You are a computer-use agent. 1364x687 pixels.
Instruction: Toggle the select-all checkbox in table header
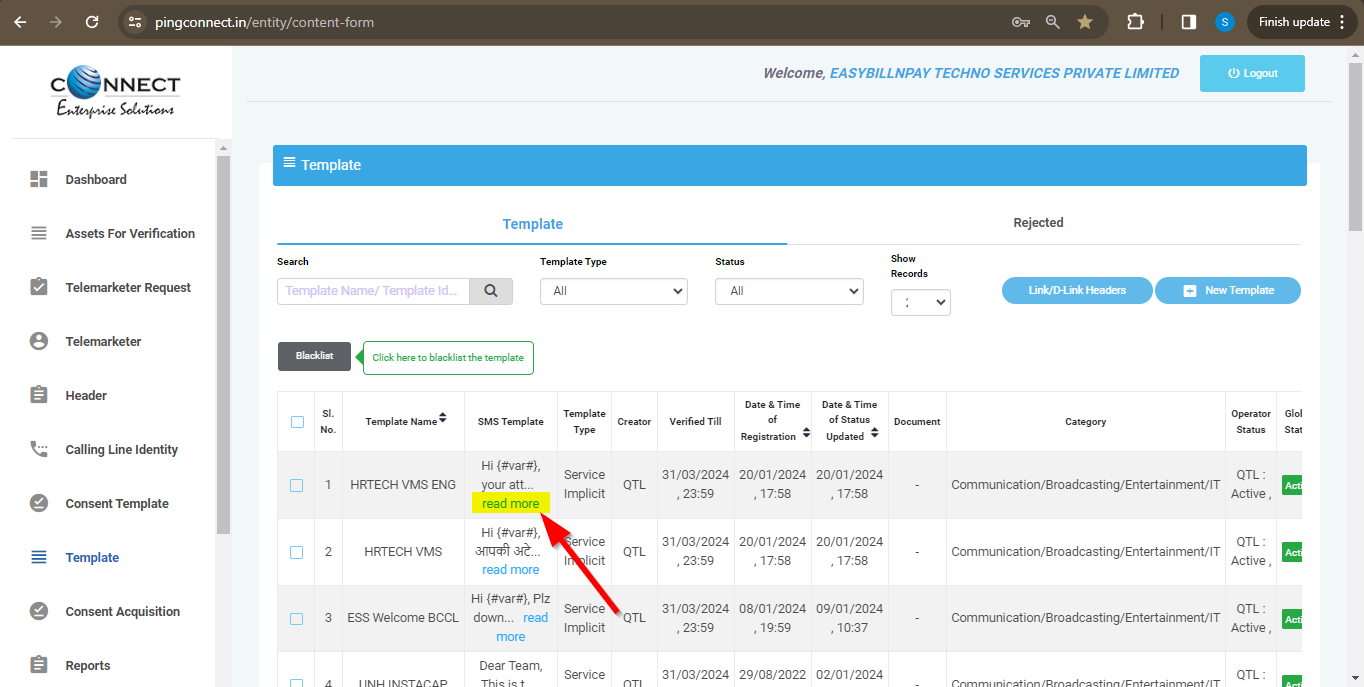297,422
